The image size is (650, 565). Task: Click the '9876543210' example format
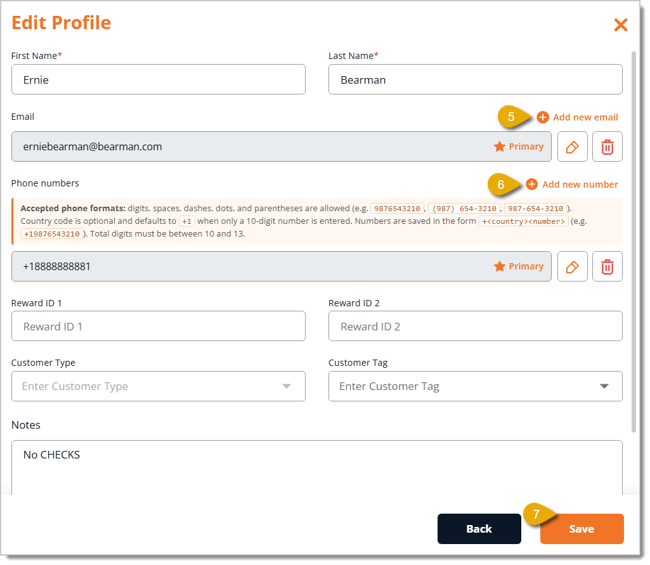click(x=397, y=209)
